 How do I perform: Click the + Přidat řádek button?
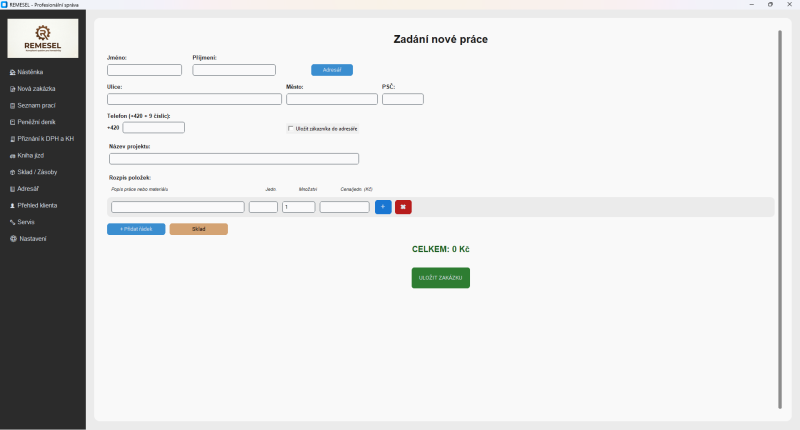136,229
